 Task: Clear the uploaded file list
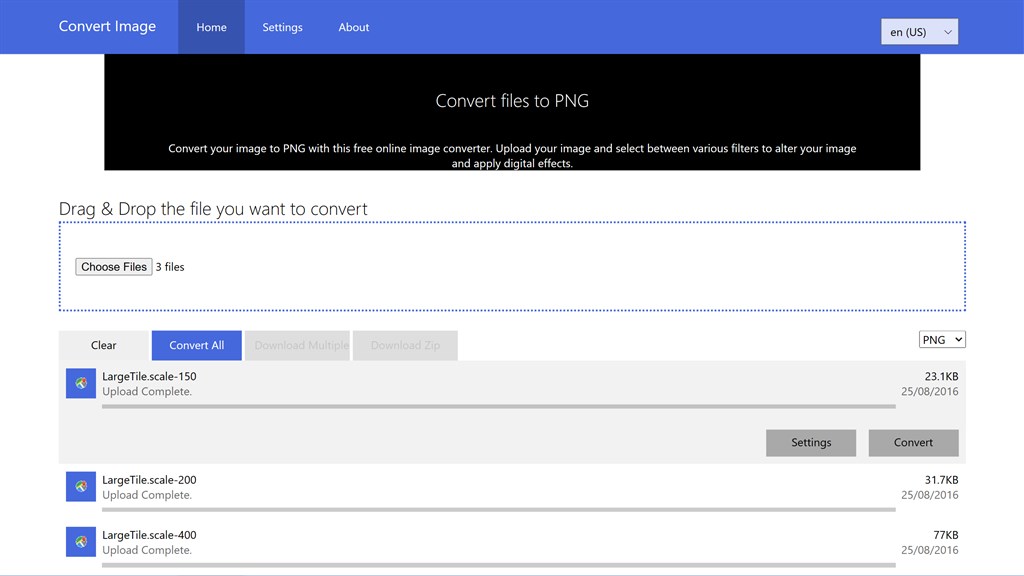tap(103, 344)
